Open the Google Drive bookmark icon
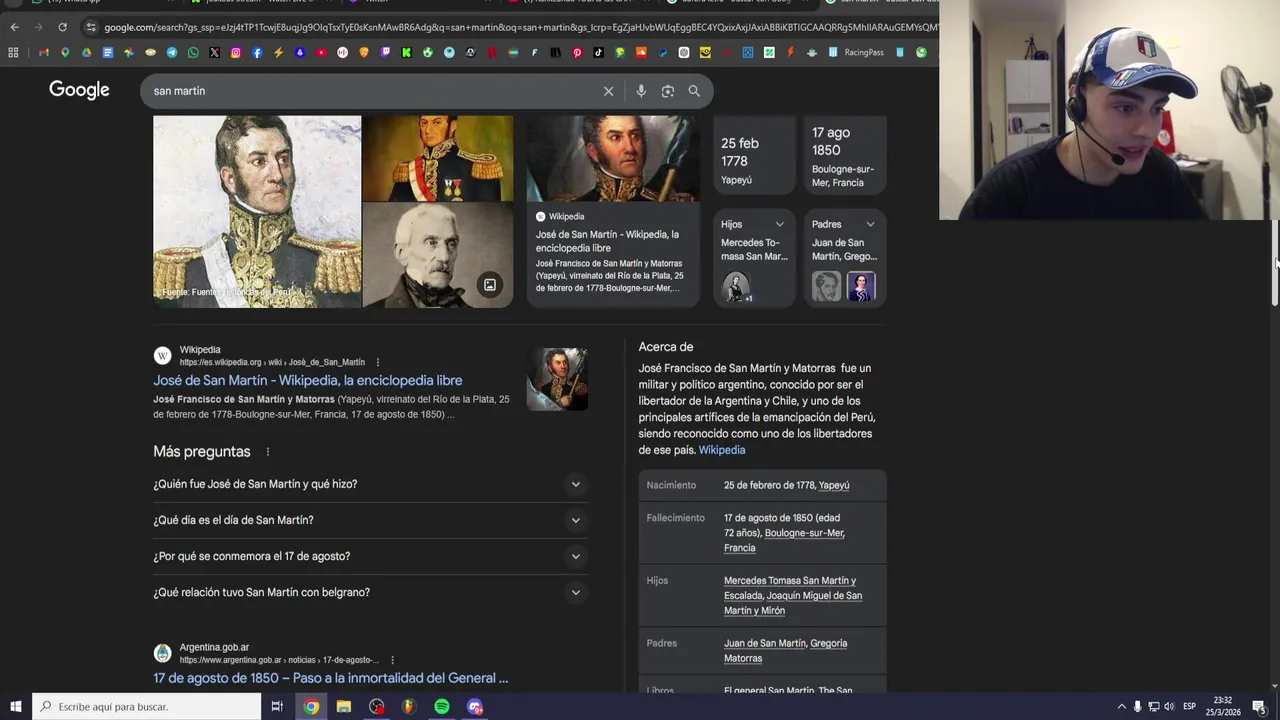 86,52
